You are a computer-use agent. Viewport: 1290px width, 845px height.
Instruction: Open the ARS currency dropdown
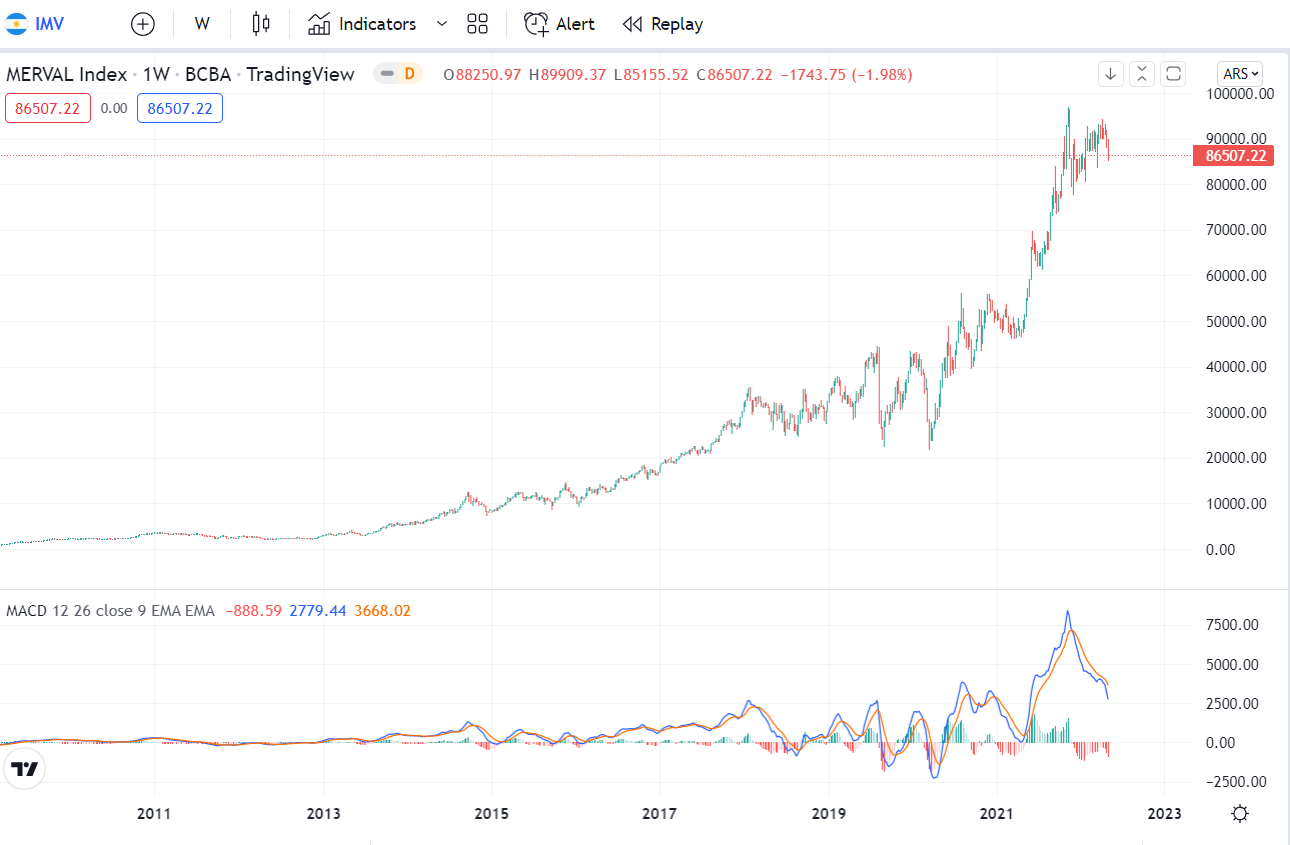(1240, 73)
